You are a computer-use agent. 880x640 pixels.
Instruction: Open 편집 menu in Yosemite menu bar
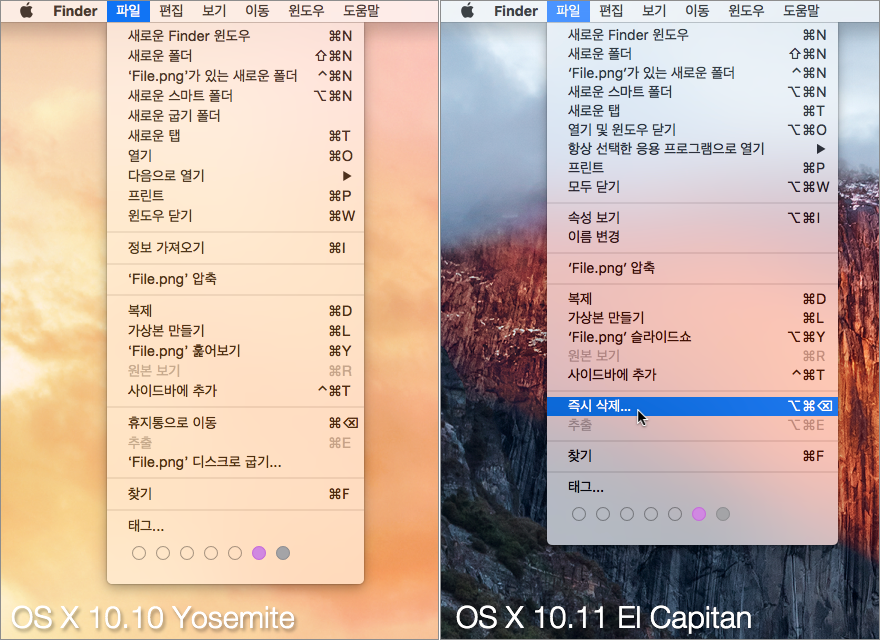coord(171,11)
